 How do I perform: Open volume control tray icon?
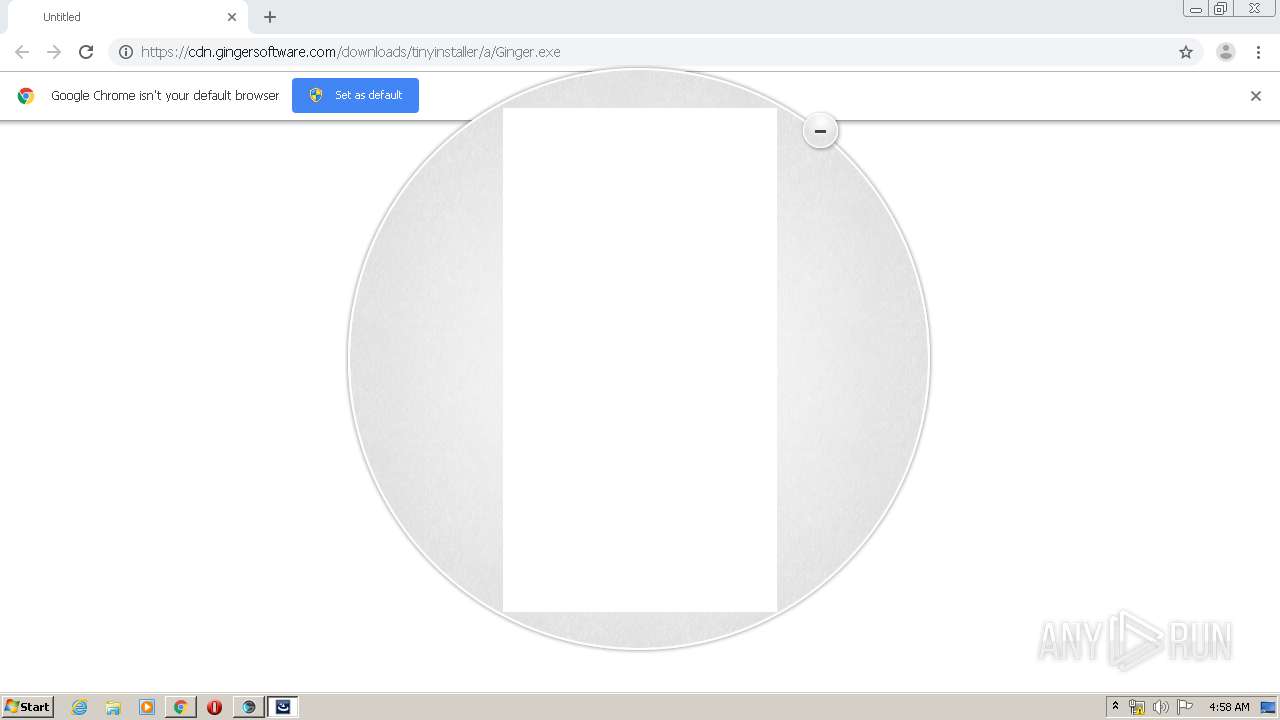click(x=1160, y=707)
